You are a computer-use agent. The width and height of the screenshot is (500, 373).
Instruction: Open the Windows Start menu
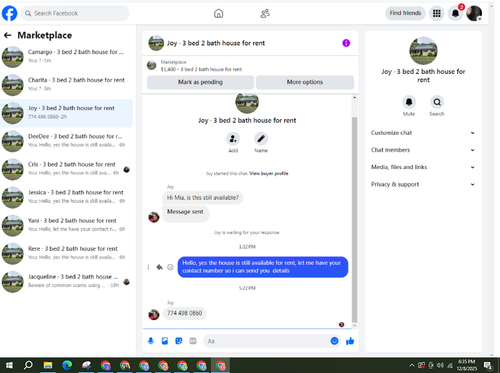click(x=9, y=365)
